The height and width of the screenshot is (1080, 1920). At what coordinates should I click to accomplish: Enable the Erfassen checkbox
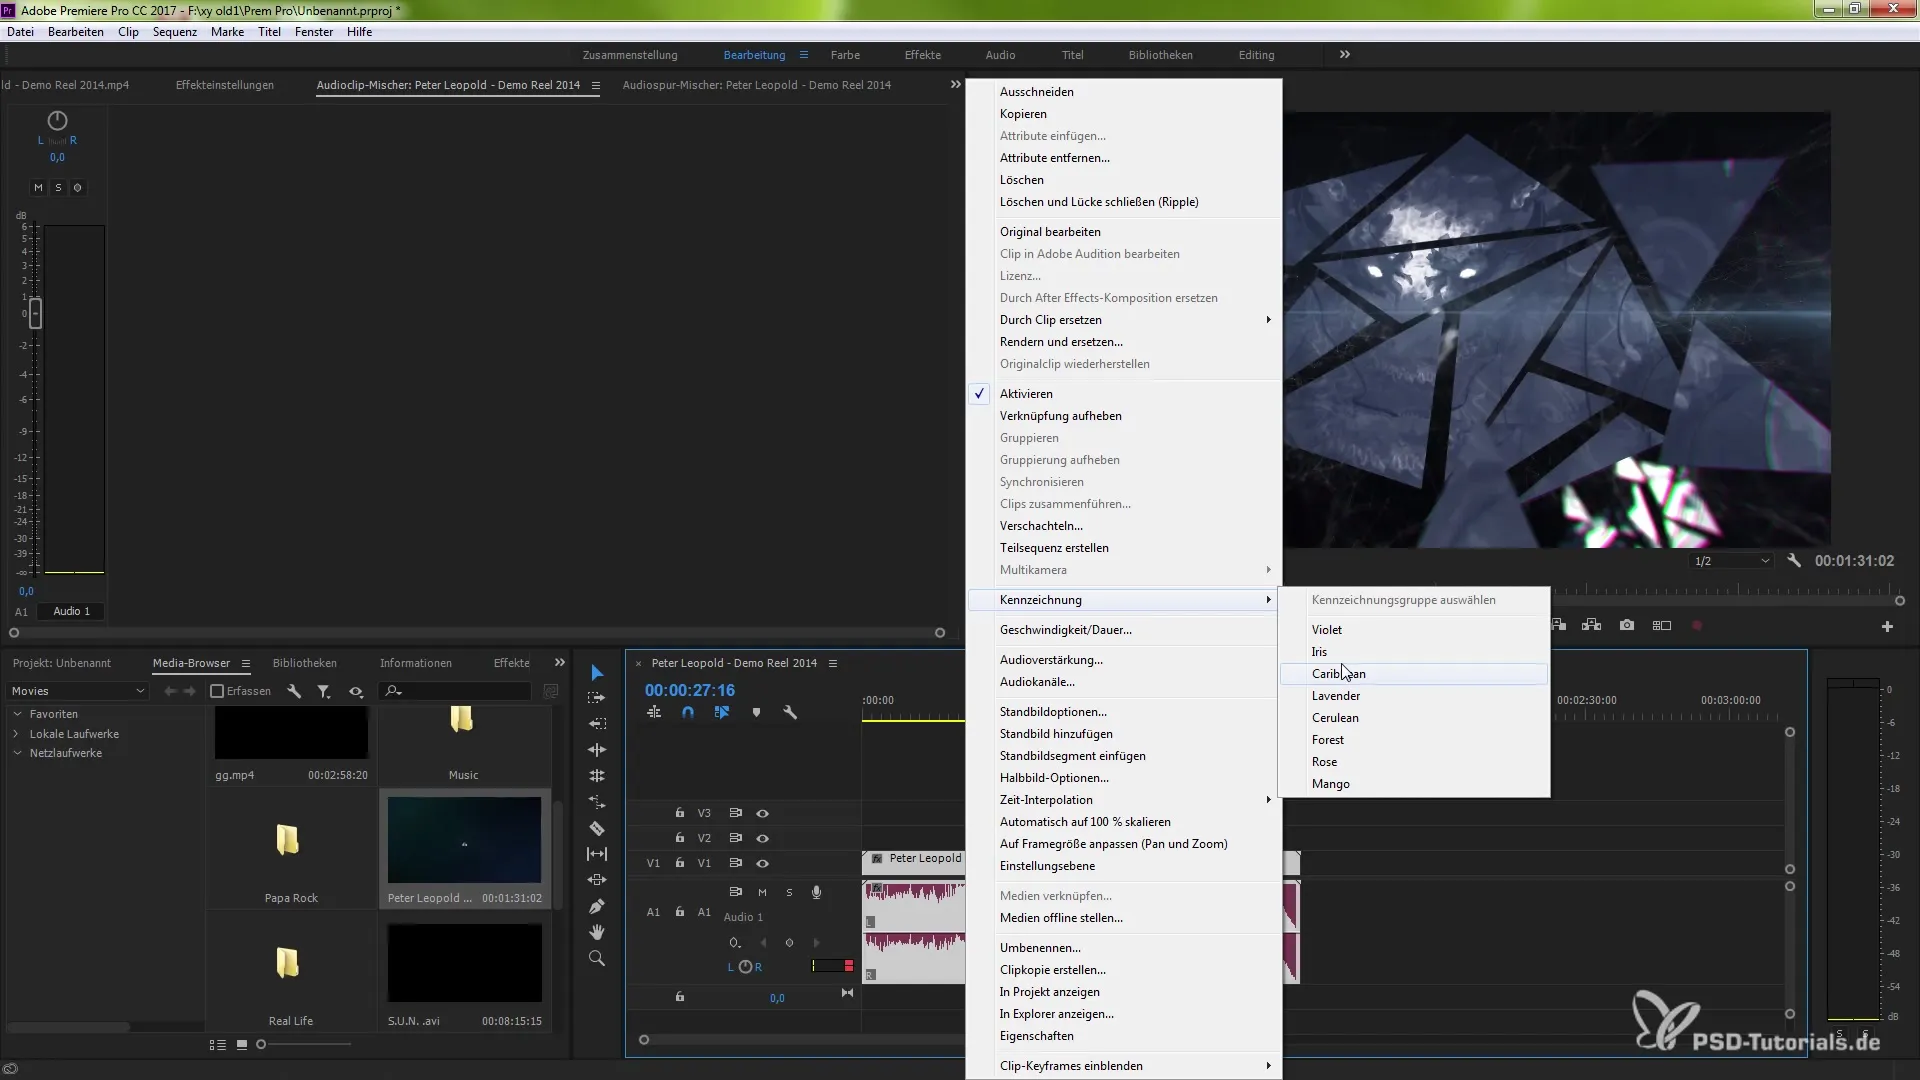pyautogui.click(x=217, y=691)
